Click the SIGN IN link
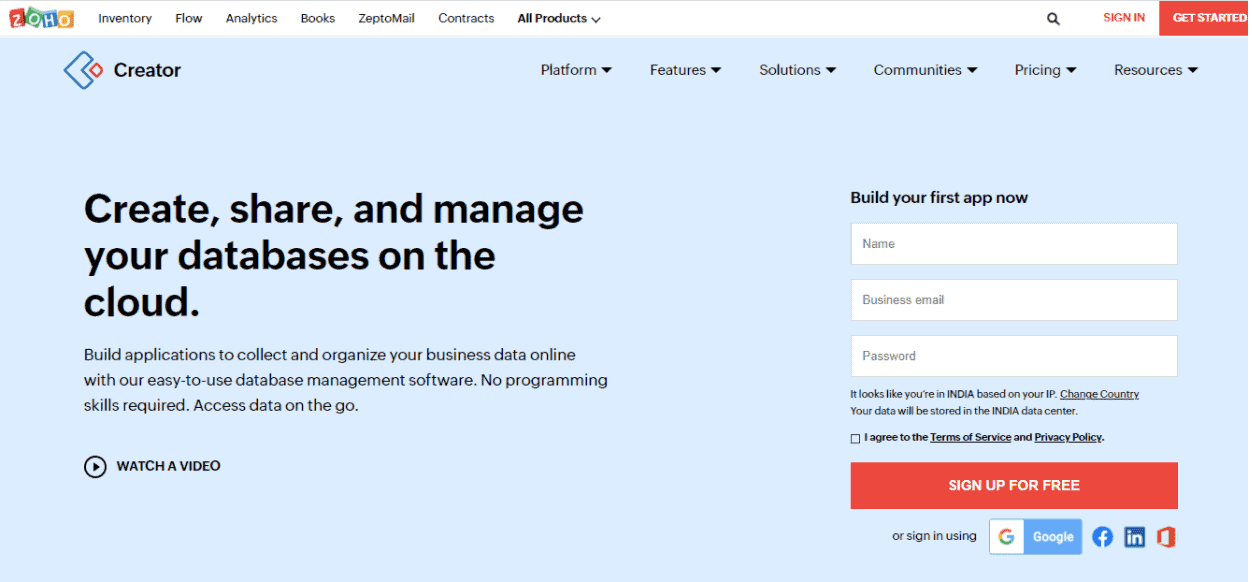 (1124, 18)
